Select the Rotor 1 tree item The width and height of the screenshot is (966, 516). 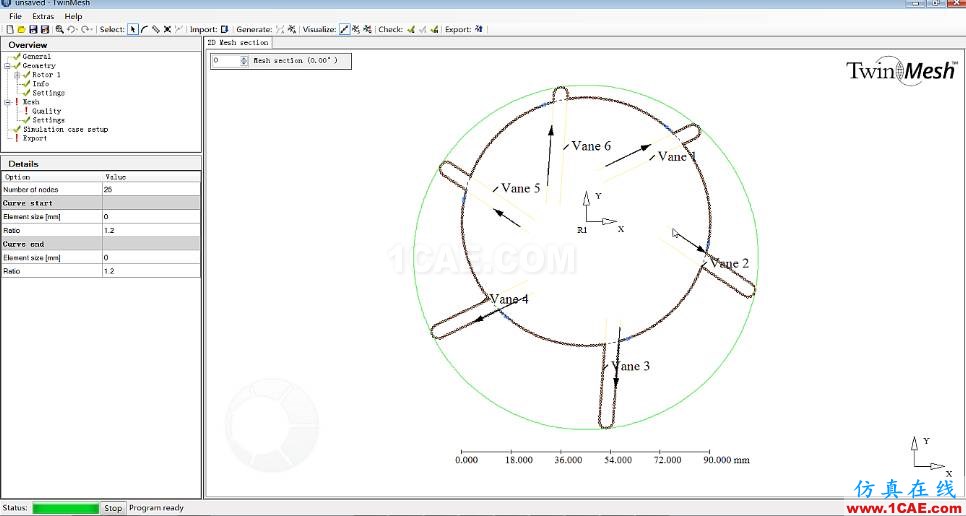click(x=47, y=75)
